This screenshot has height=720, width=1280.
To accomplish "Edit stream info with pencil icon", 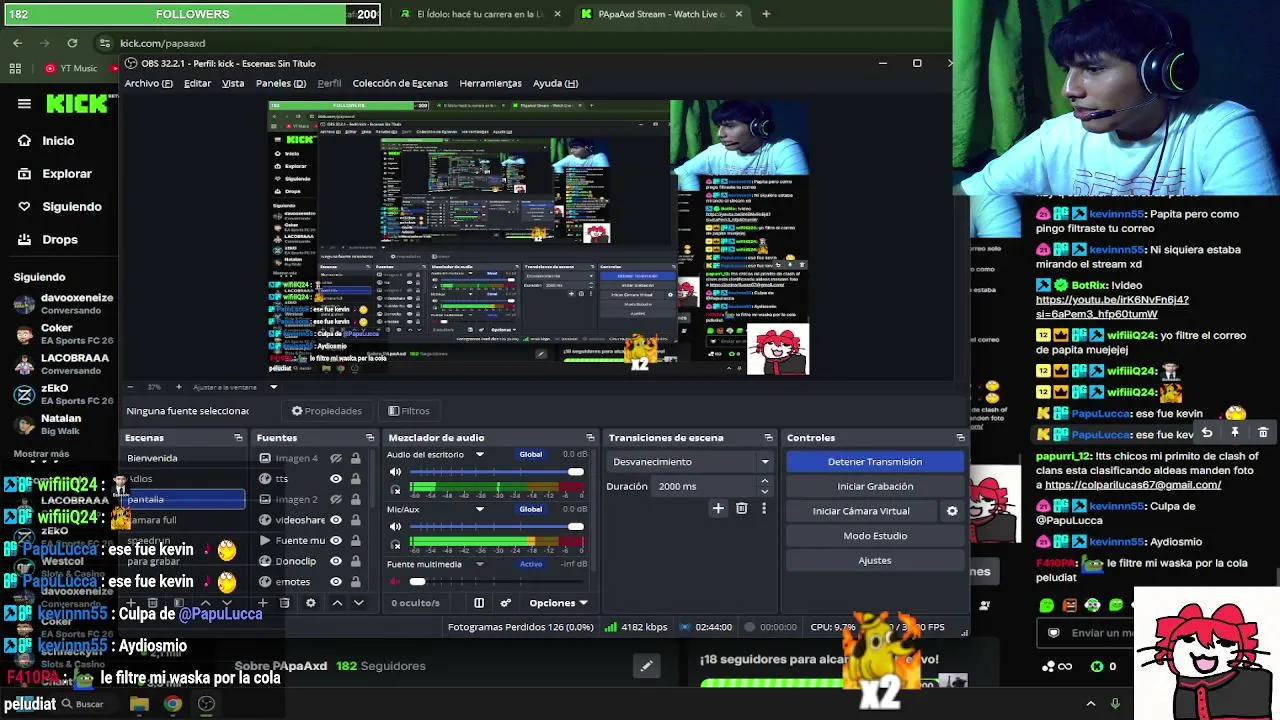I will pos(646,666).
